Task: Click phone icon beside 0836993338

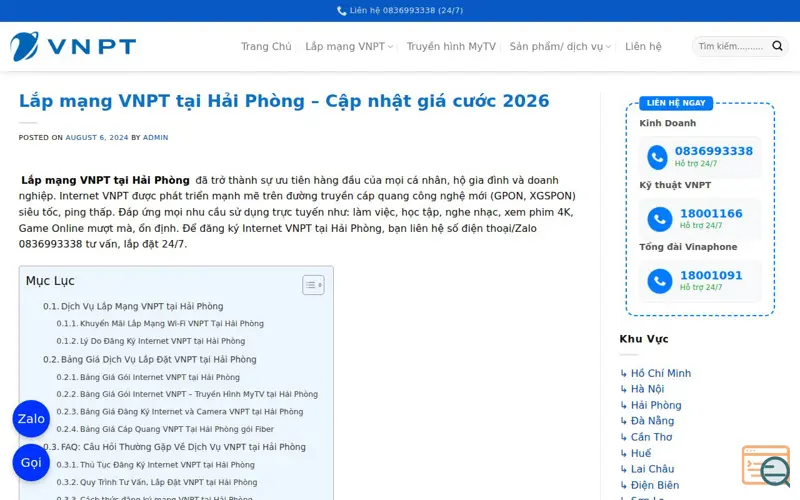Action: [657, 157]
